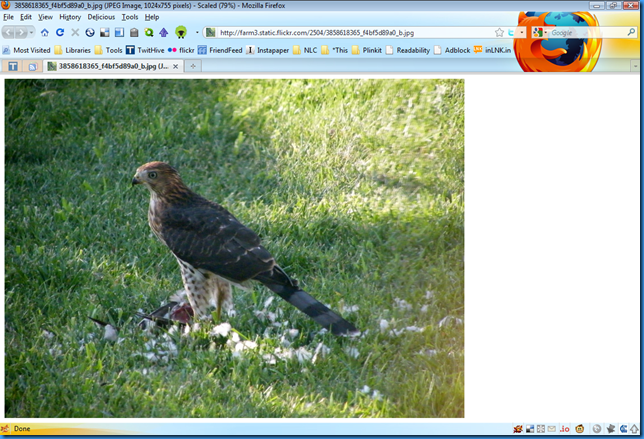The height and width of the screenshot is (439, 644).
Task: Click the Stop loading X icon
Action: (x=75, y=32)
